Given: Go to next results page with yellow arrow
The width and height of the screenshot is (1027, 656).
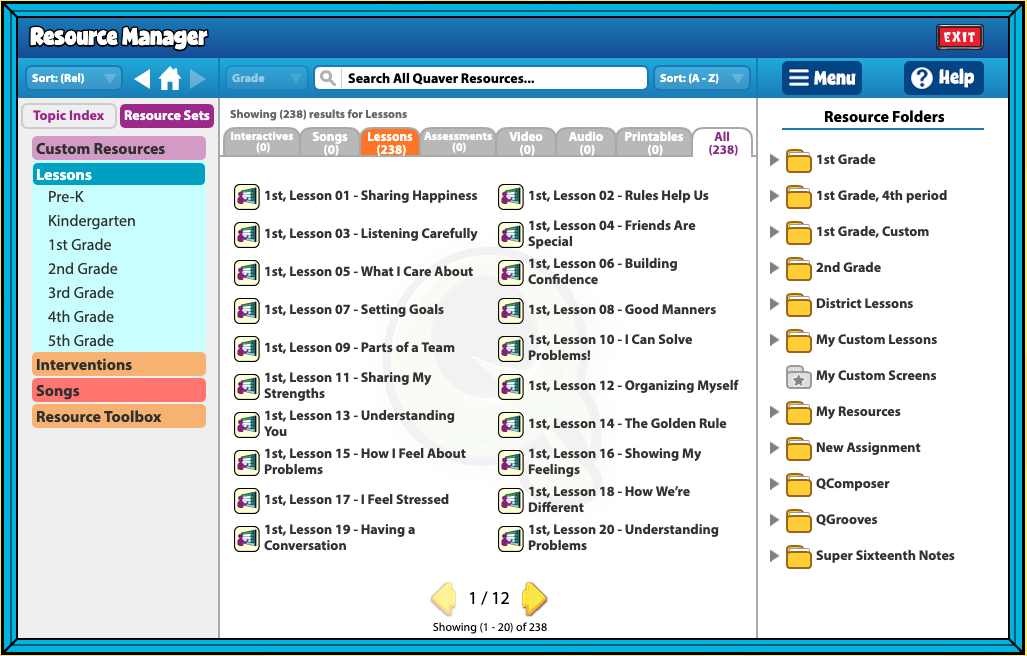Looking at the screenshot, I should [x=534, y=598].
